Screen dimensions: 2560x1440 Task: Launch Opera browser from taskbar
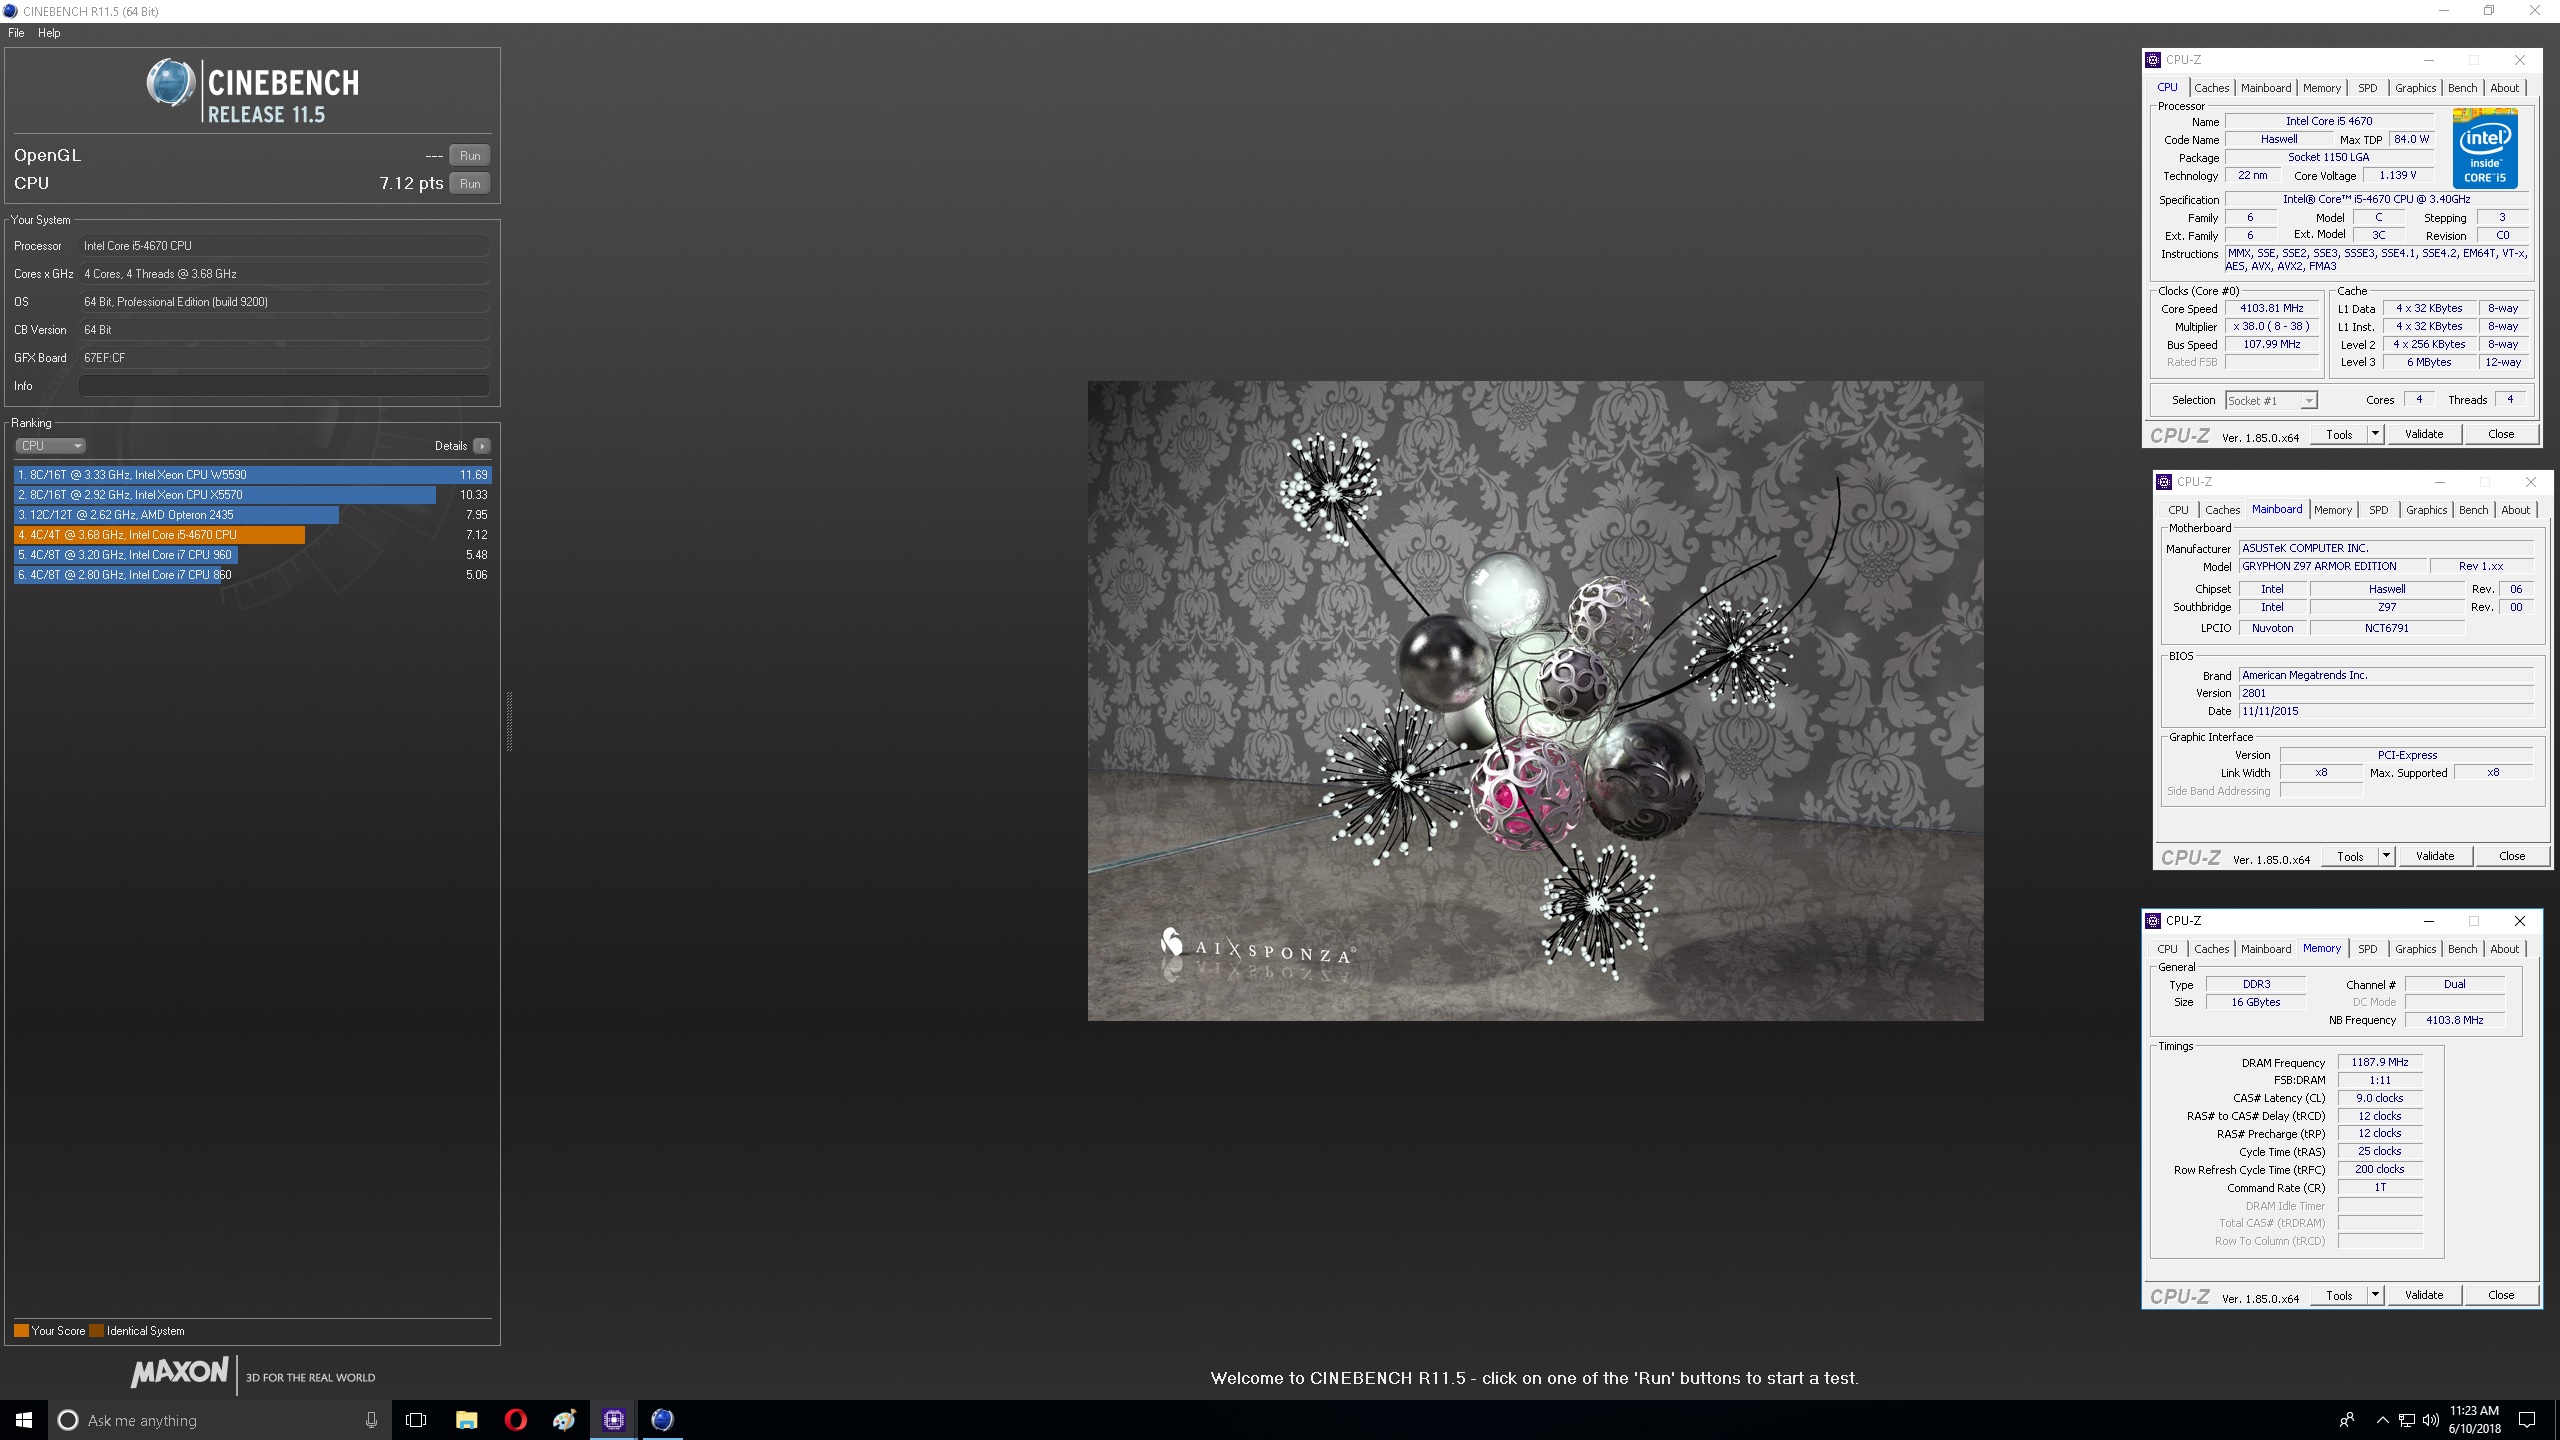515,1420
